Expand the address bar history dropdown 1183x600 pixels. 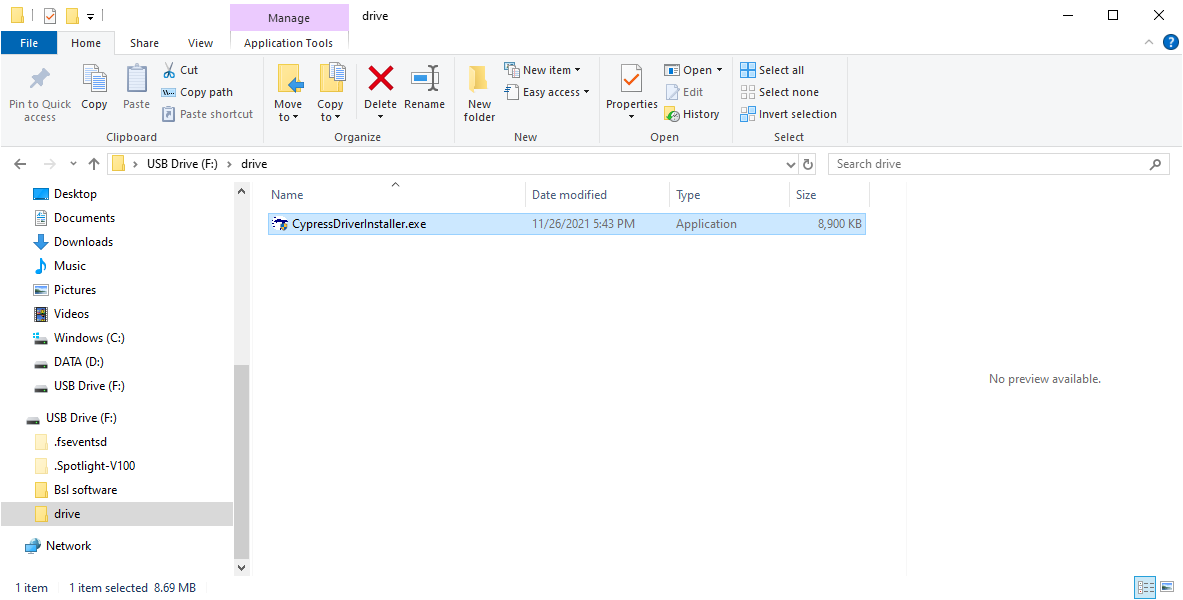coord(790,164)
